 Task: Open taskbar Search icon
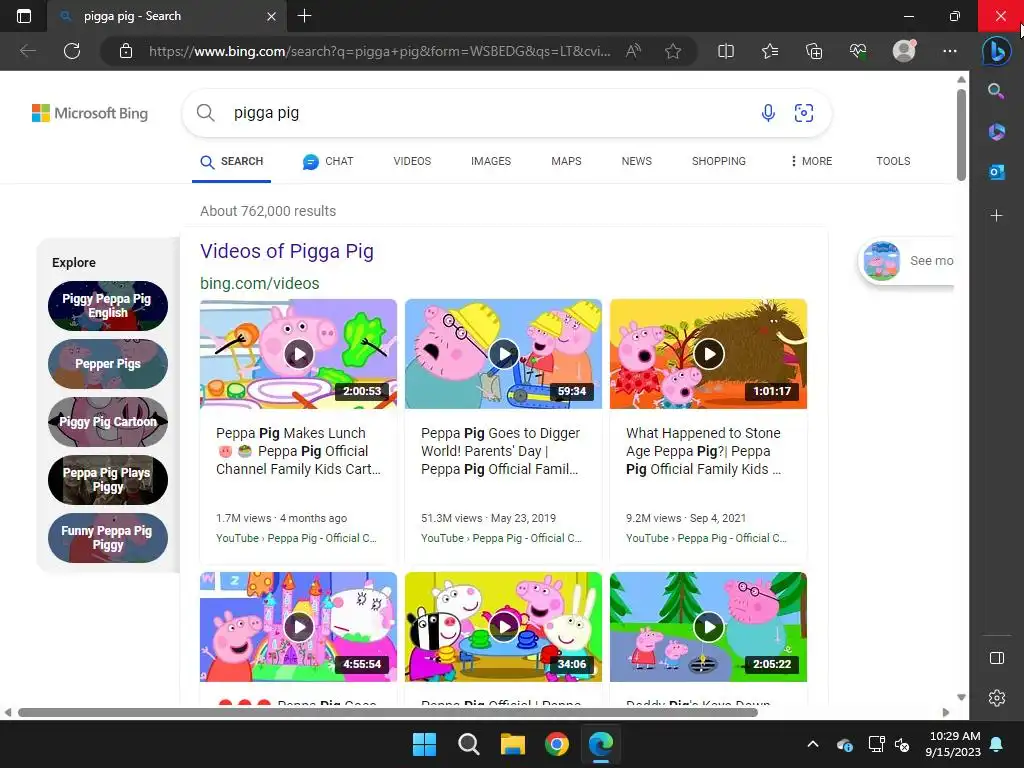(x=468, y=744)
